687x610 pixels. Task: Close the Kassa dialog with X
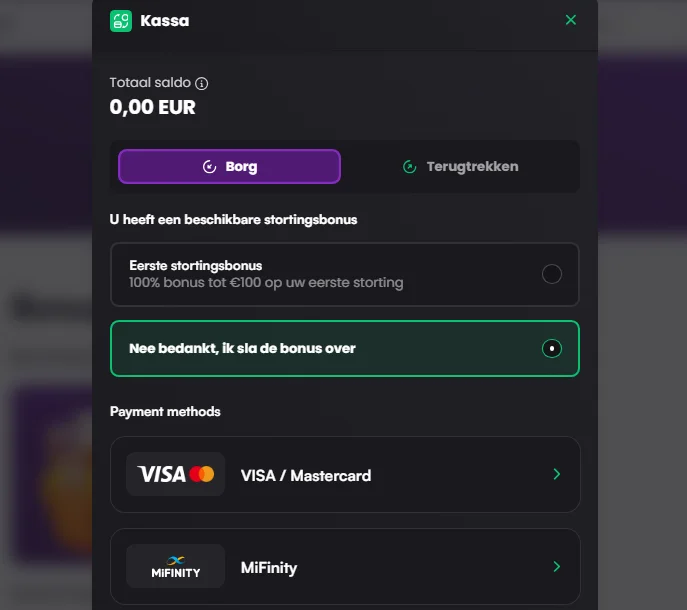click(x=571, y=20)
